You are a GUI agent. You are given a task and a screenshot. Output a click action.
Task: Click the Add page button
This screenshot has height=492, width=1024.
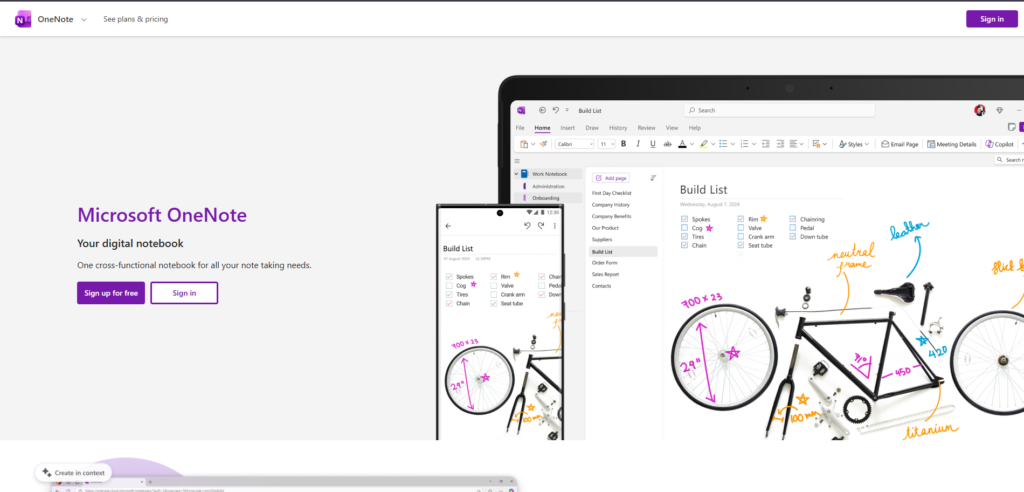(x=611, y=178)
